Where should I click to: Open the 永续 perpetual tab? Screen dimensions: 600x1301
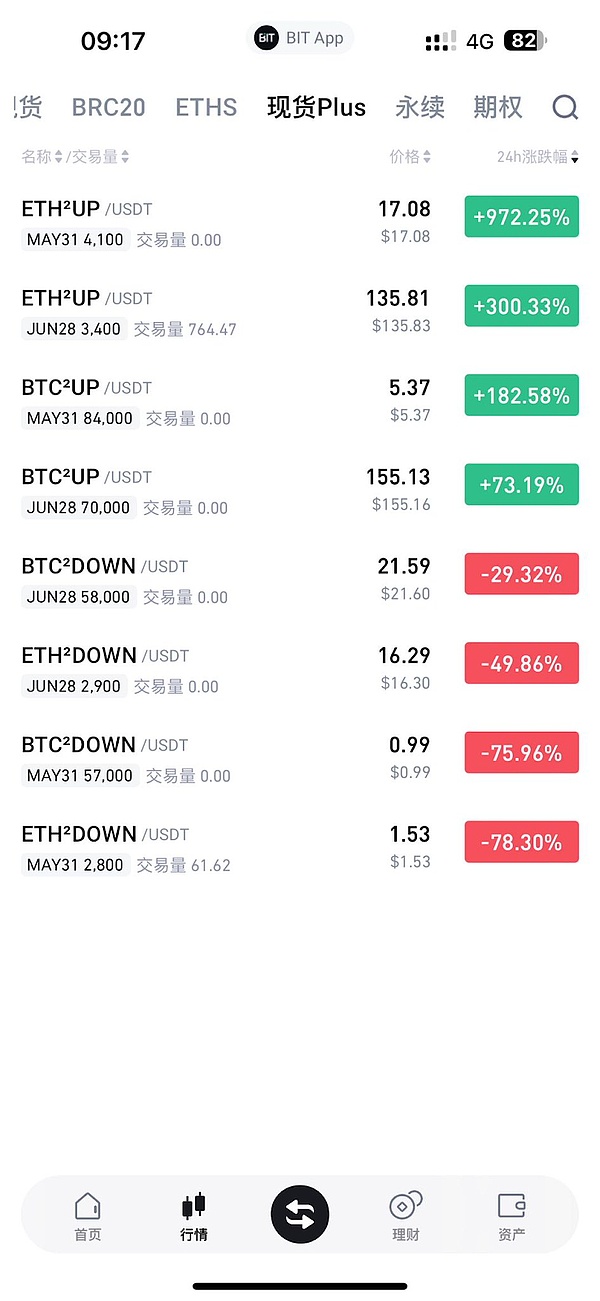420,107
